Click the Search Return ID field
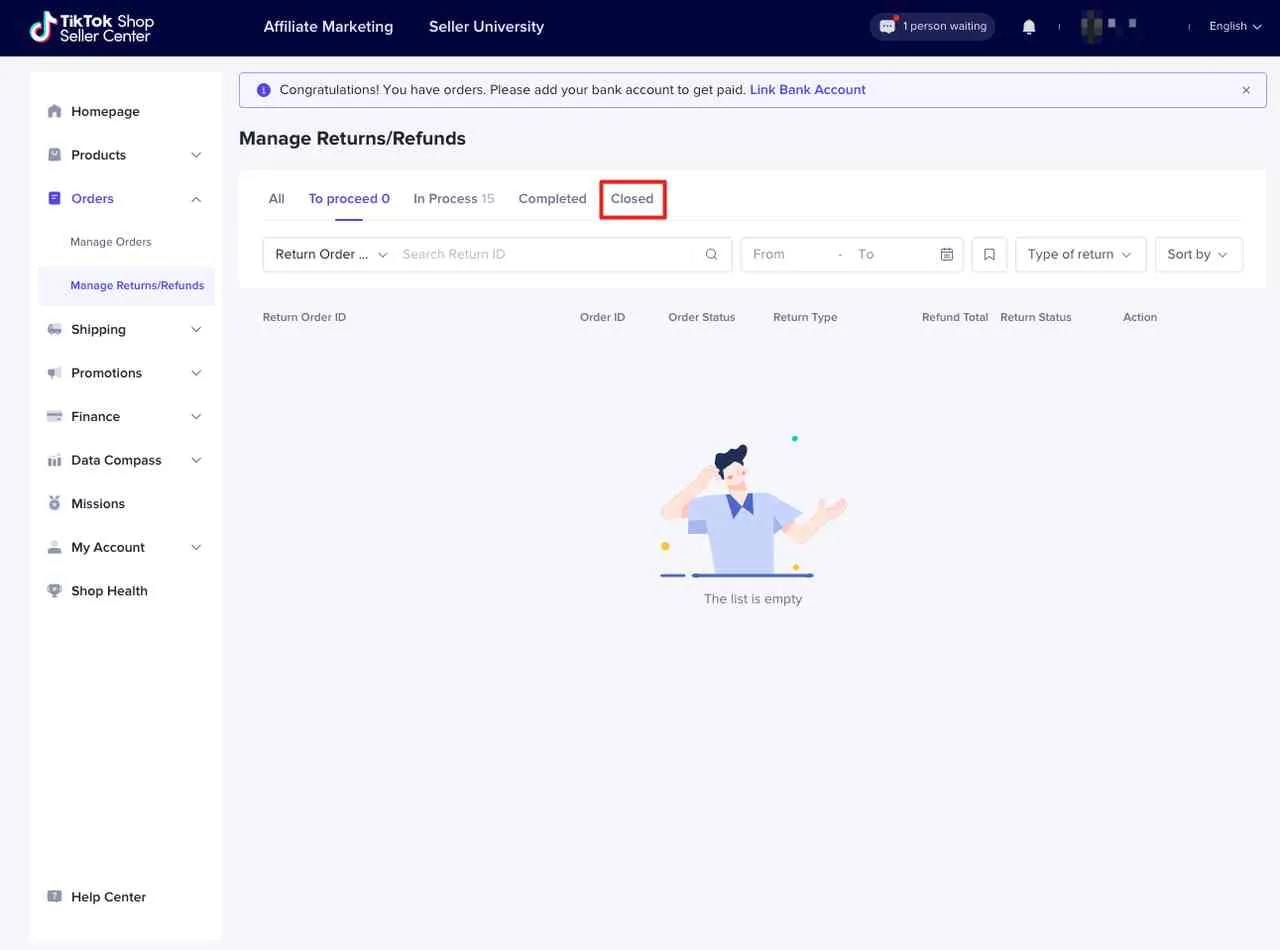This screenshot has width=1280, height=950. point(545,255)
